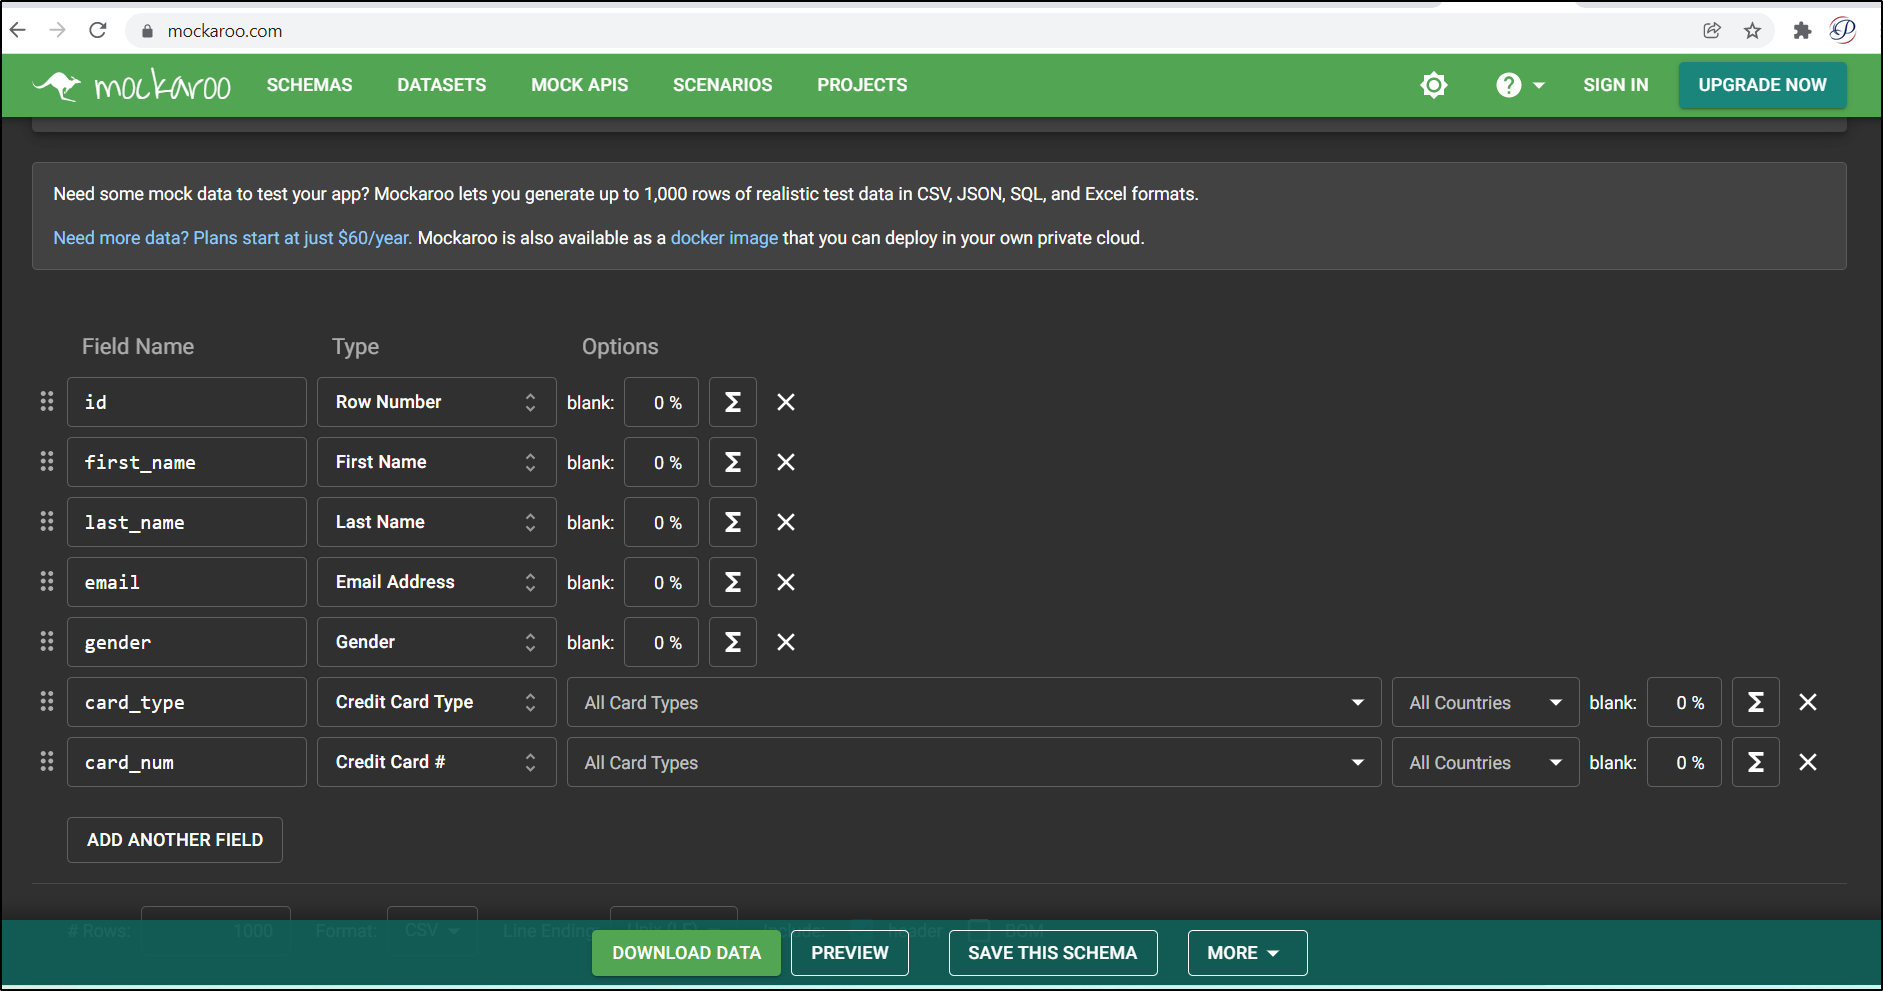The image size is (1883, 991).
Task: Click the browser bookmark star icon
Action: point(1753,30)
